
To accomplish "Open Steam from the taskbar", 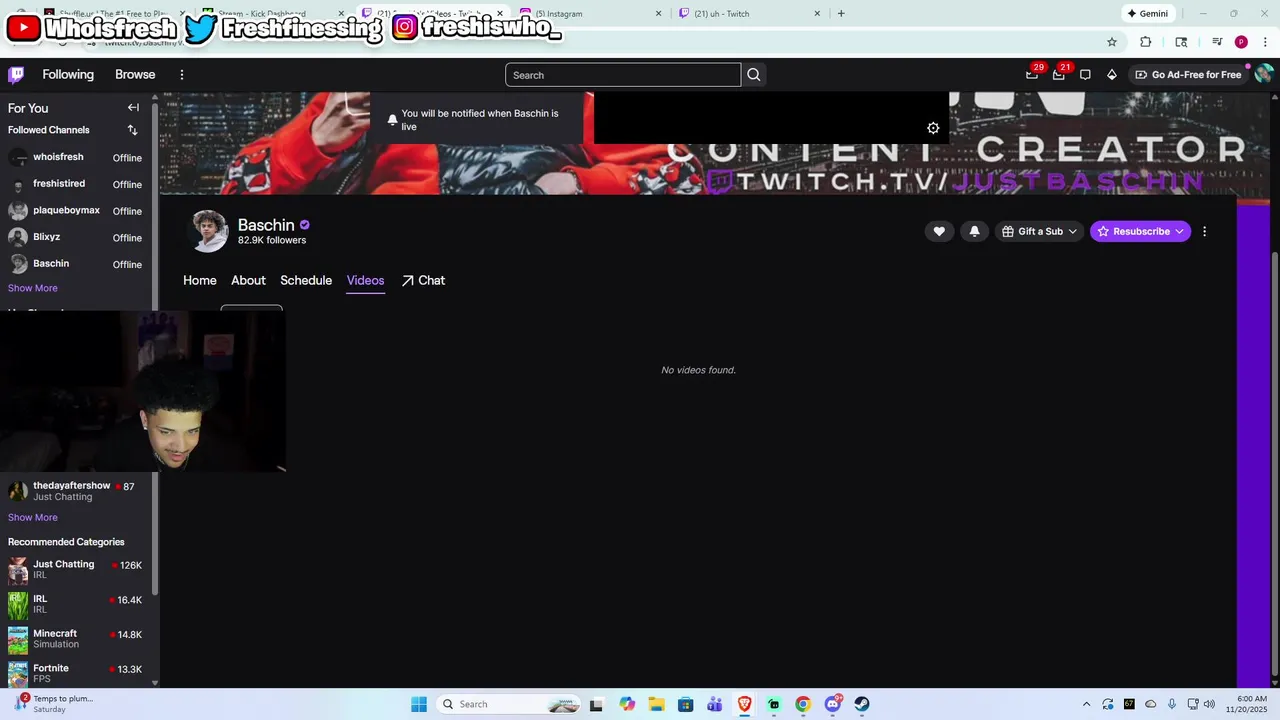I will coord(862,704).
